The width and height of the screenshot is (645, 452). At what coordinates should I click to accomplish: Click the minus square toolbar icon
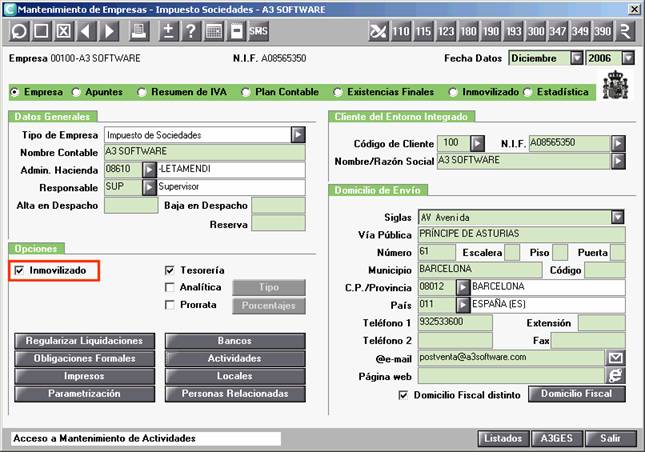click(x=236, y=31)
